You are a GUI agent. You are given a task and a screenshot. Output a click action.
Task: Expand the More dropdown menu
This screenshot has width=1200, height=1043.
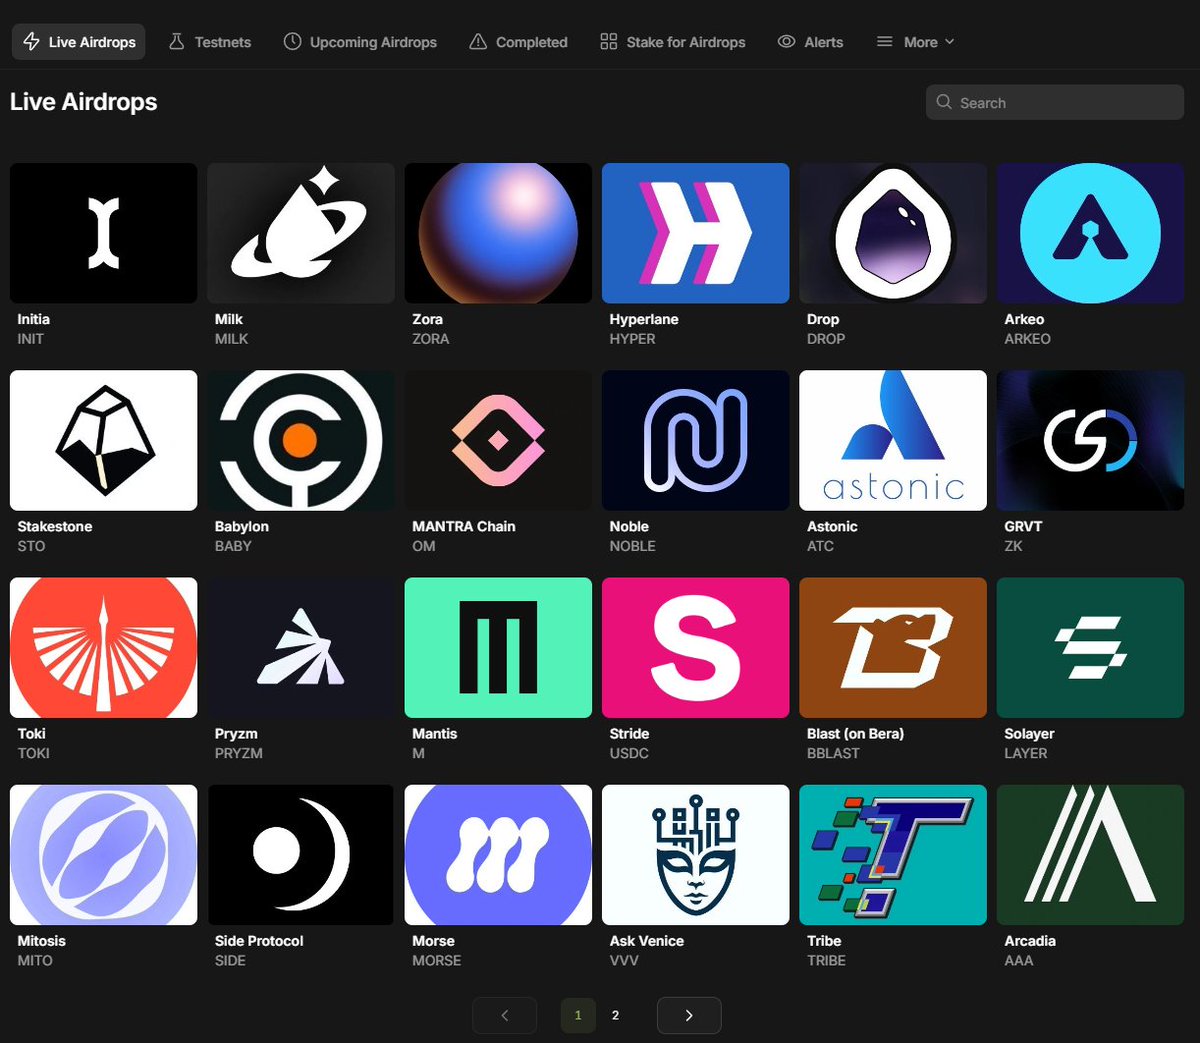pos(914,41)
